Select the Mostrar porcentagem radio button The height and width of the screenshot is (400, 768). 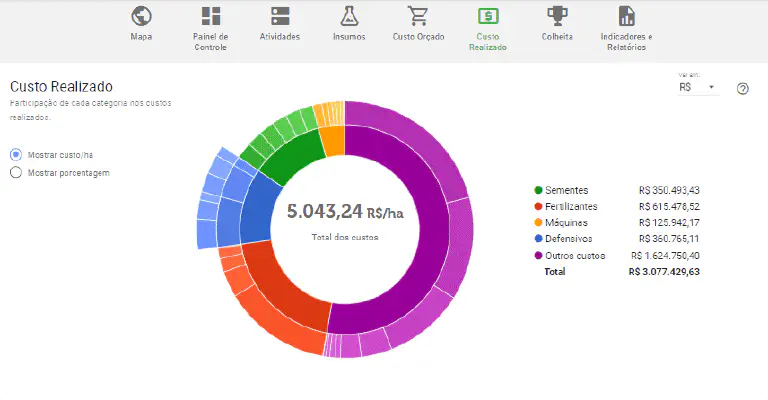click(x=16, y=172)
